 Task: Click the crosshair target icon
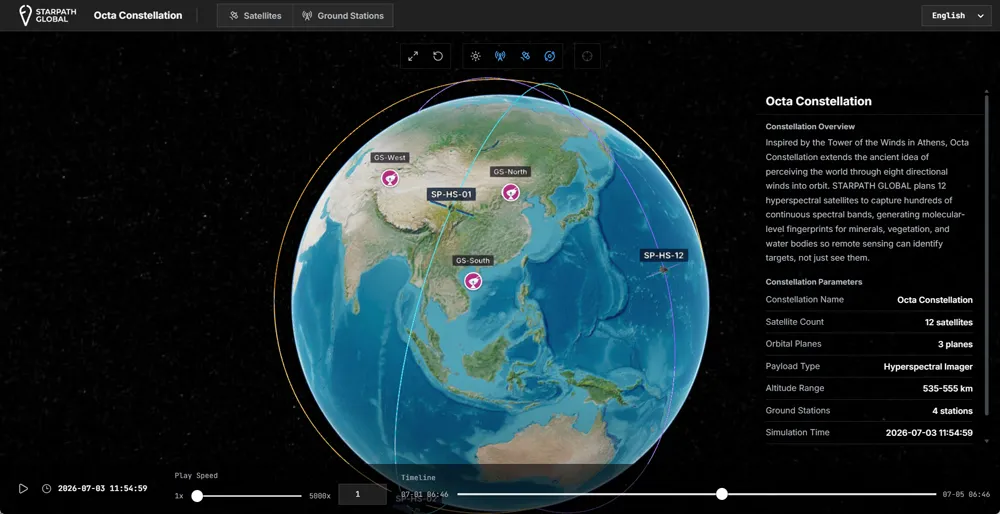coord(587,56)
